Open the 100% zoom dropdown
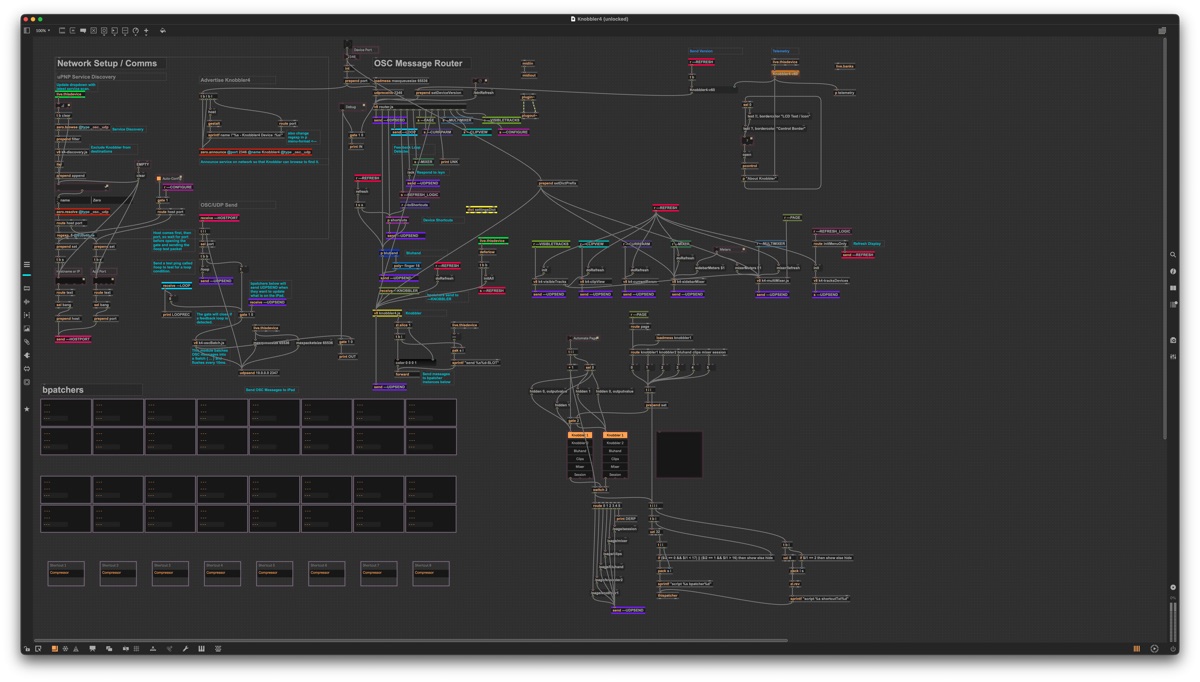Screen dimensions: 1200x682 coord(42,31)
